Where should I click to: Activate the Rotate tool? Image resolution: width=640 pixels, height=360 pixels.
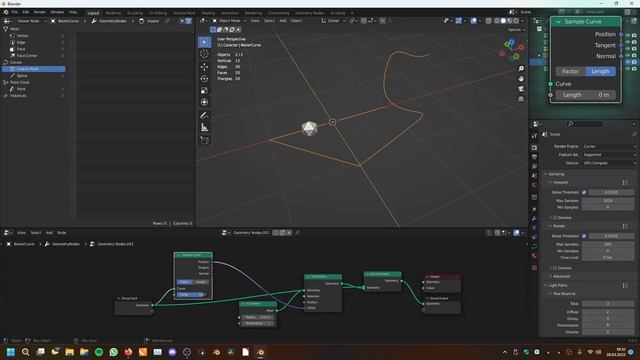204,78
